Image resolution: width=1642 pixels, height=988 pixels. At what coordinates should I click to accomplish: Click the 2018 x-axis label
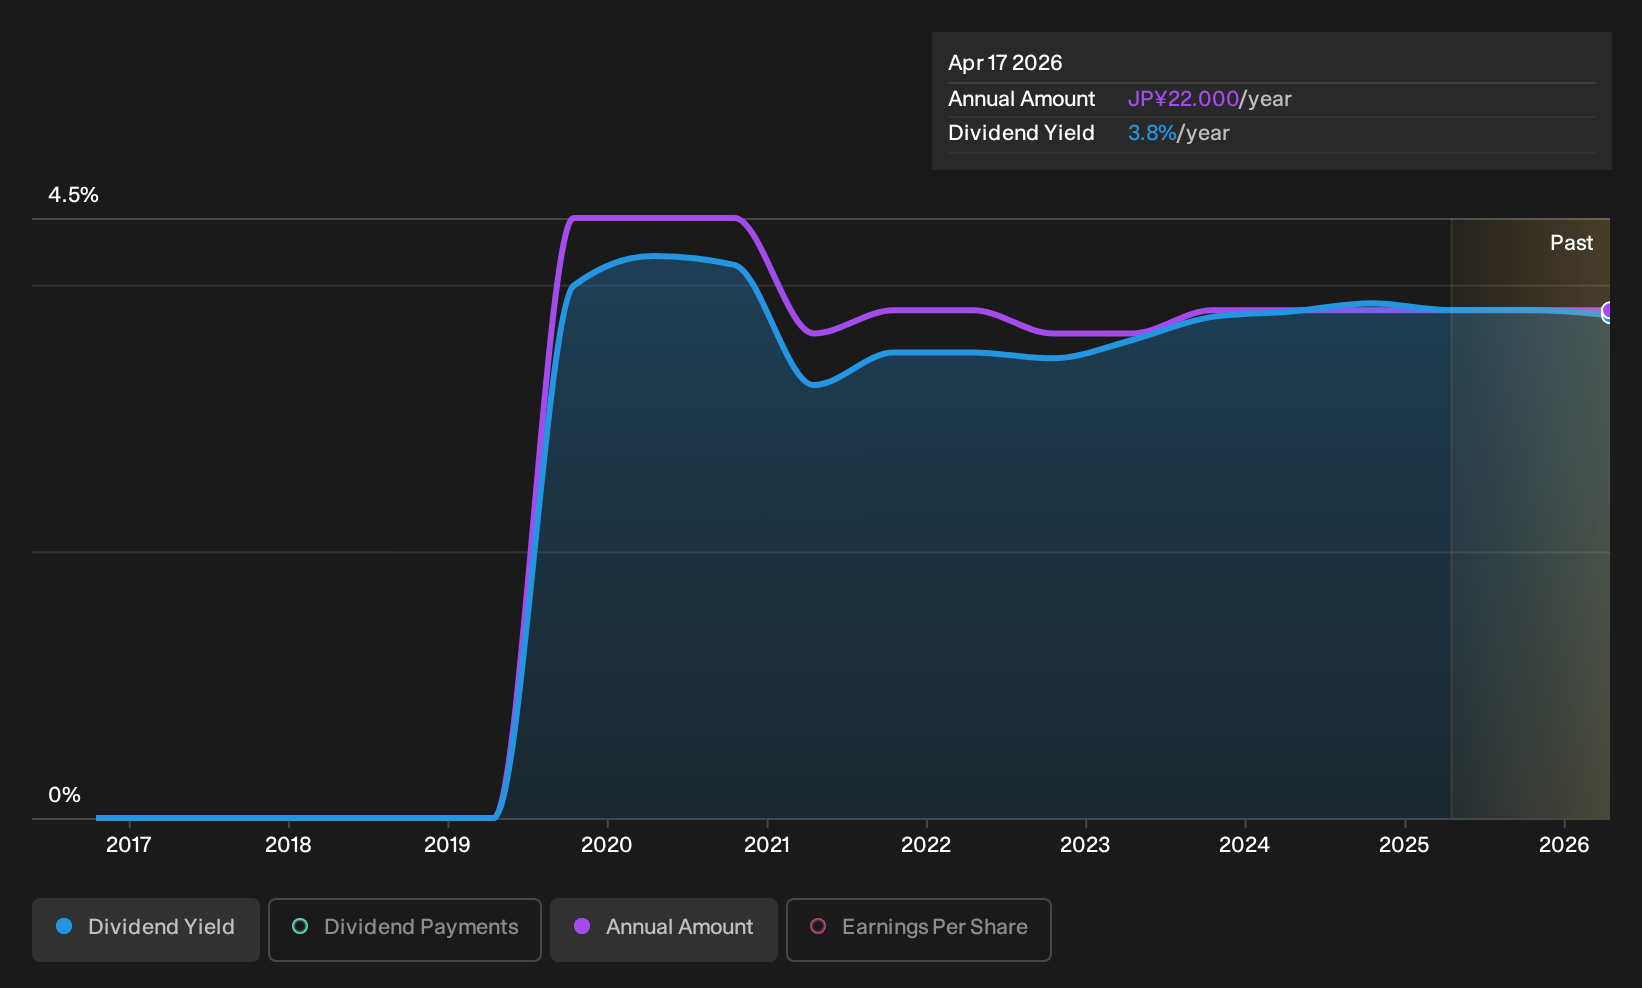coord(288,845)
